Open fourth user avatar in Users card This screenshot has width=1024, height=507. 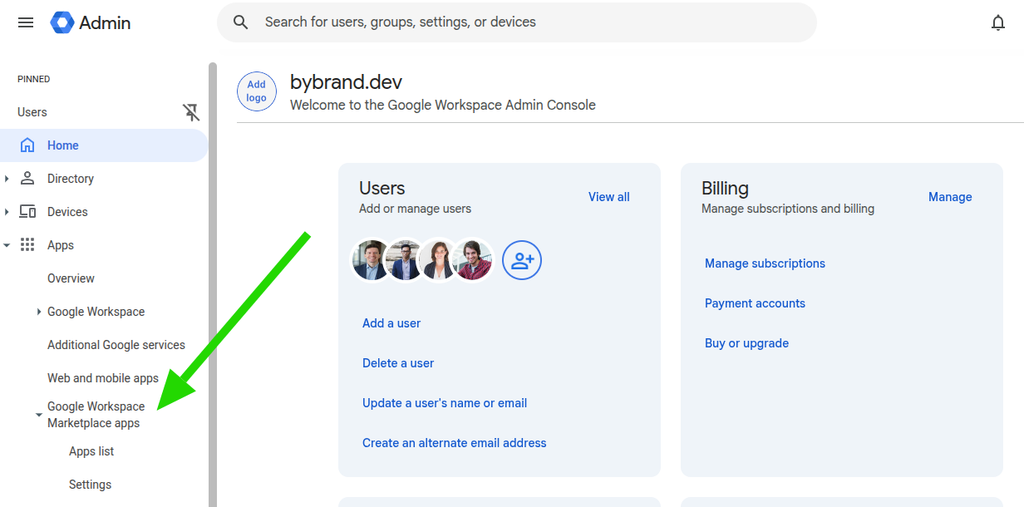473,260
